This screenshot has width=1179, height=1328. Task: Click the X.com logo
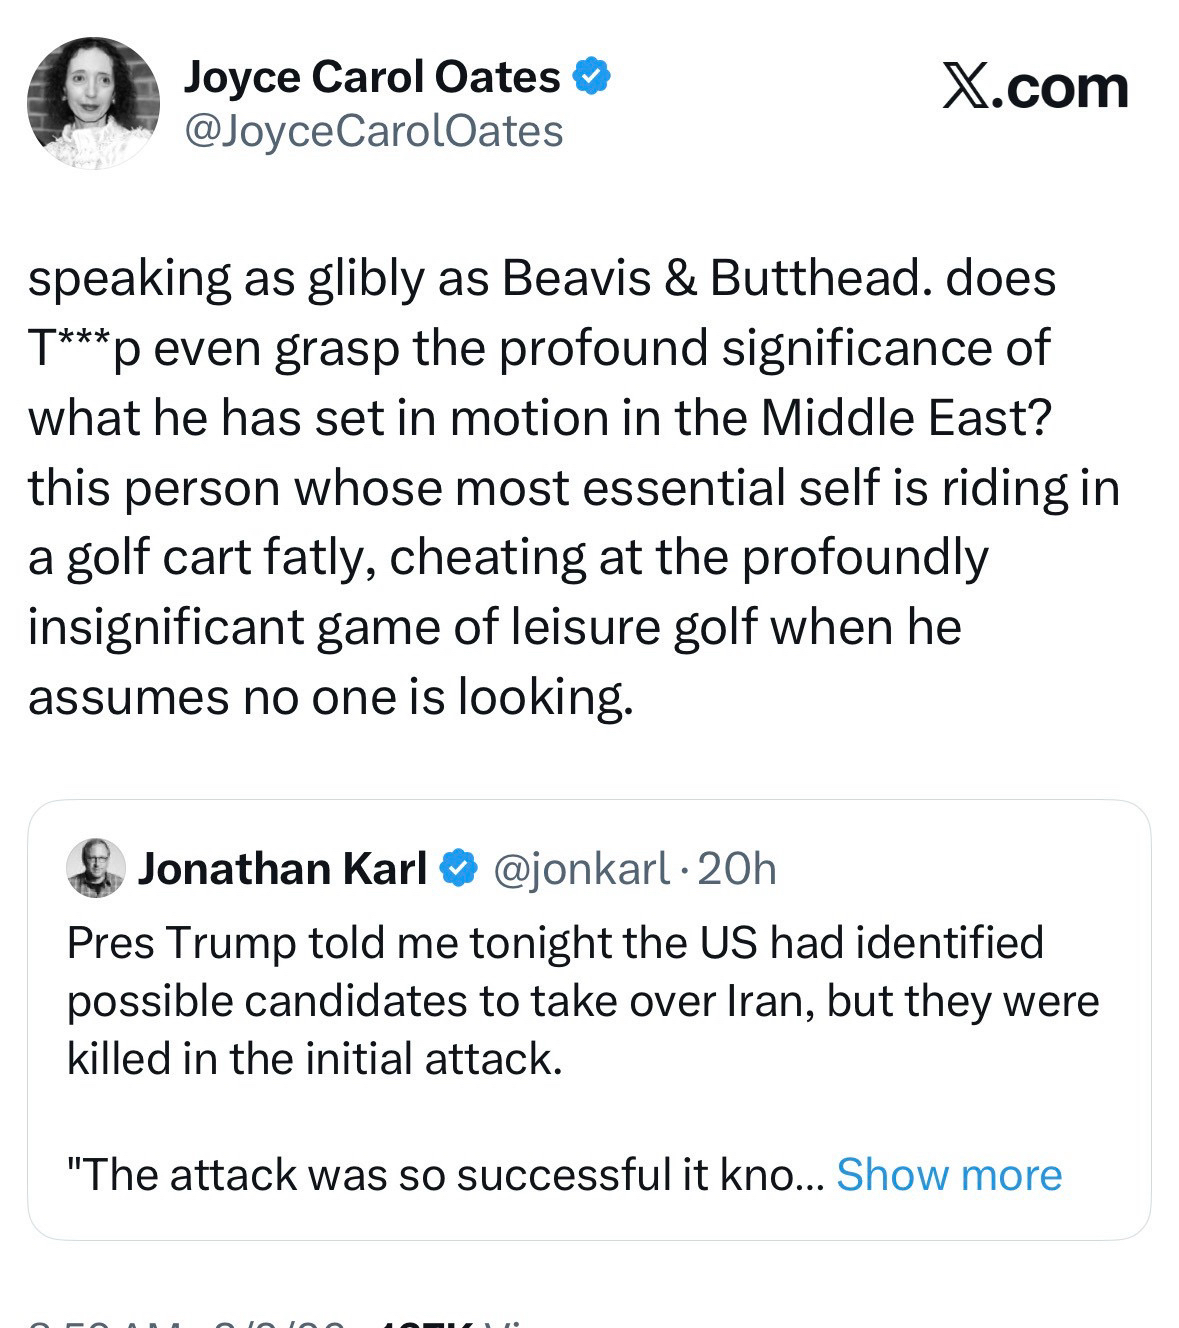(x=1035, y=88)
